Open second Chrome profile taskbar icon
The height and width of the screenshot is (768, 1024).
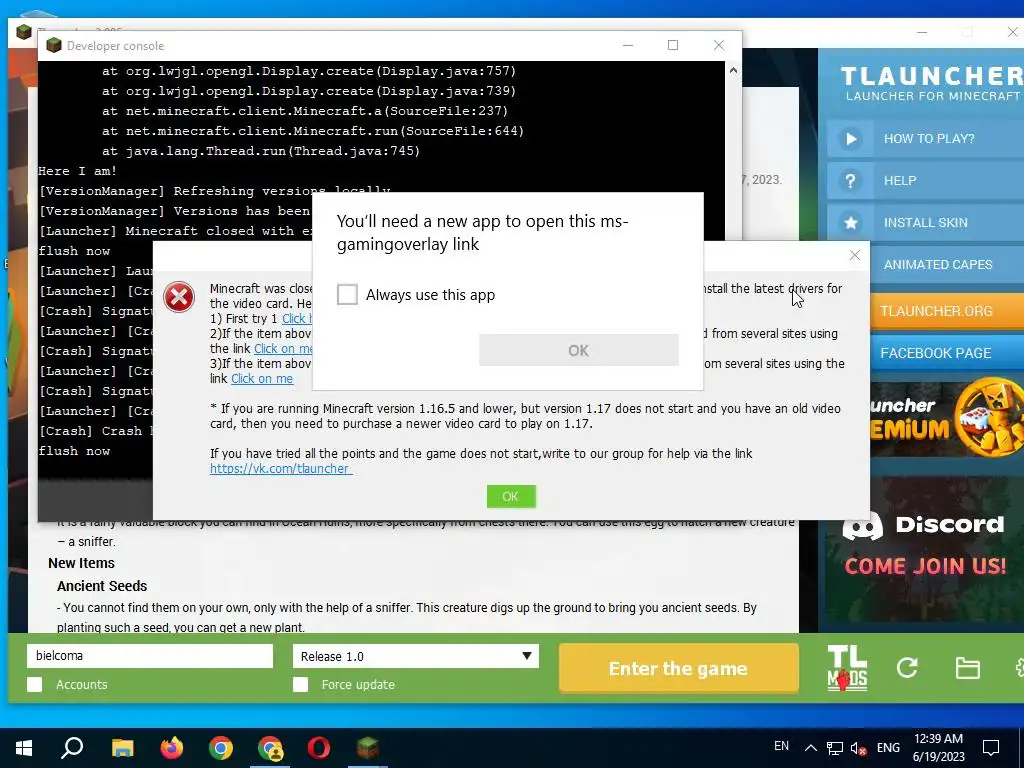point(270,748)
